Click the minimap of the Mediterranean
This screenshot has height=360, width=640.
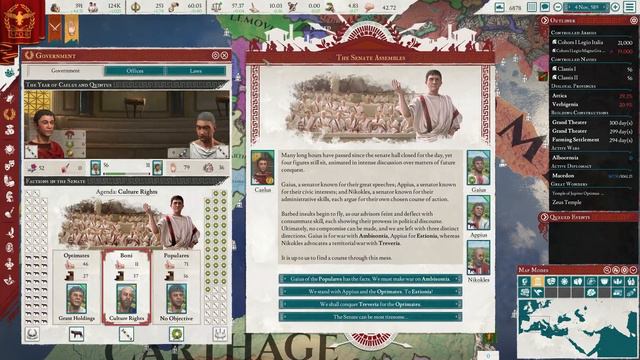pyautogui.click(x=577, y=328)
